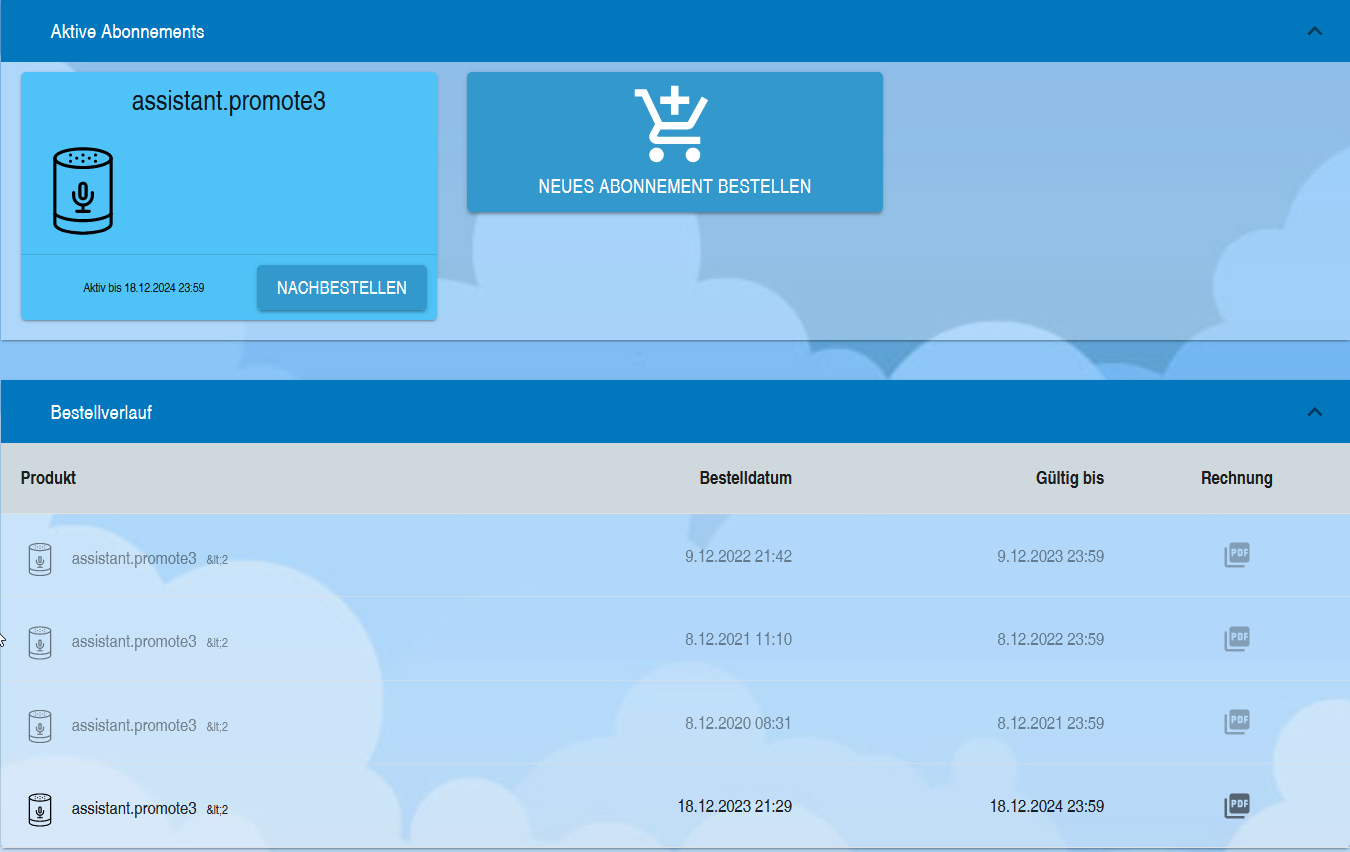Click speaker icon in 18.12.2023 order row
The height and width of the screenshot is (852, 1350).
coord(40,809)
